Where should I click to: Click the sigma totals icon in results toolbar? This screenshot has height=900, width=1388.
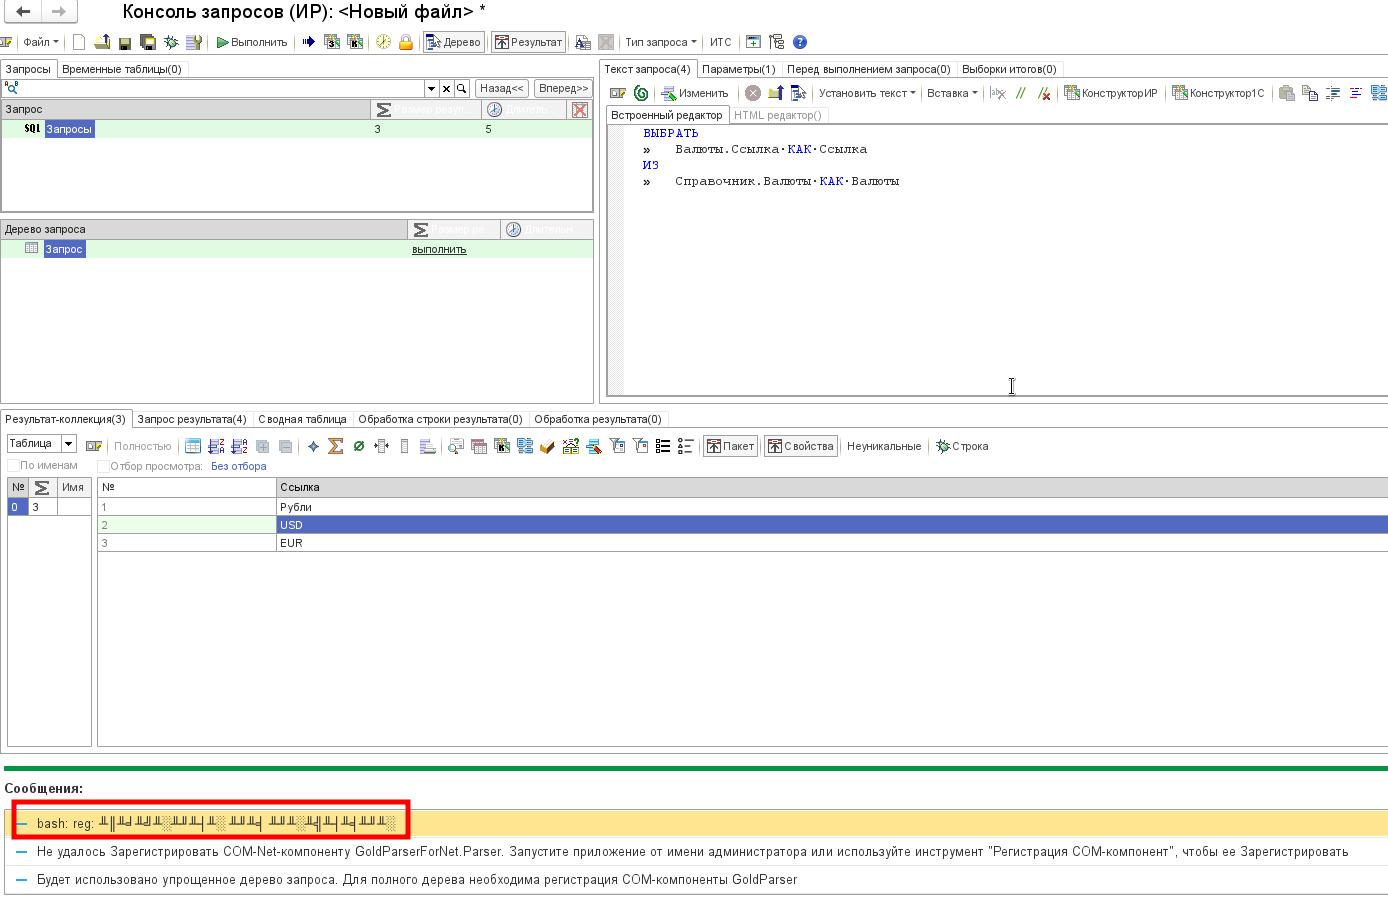336,446
